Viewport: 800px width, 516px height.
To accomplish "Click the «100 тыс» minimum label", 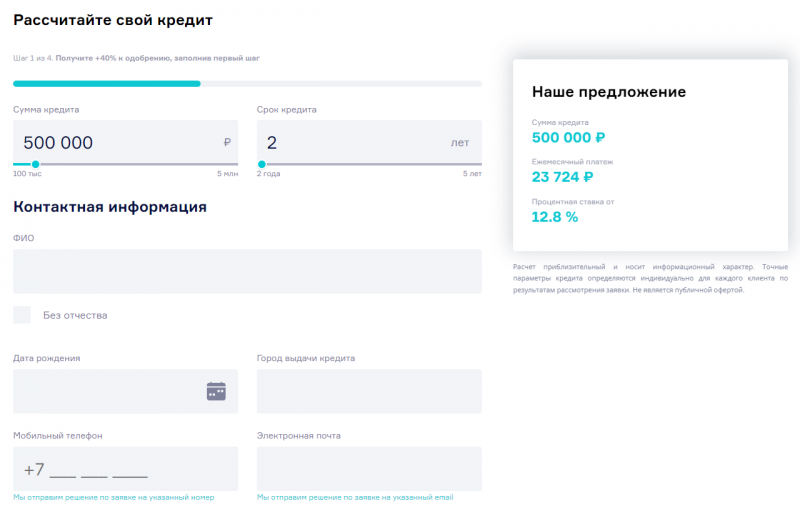I will pos(27,174).
